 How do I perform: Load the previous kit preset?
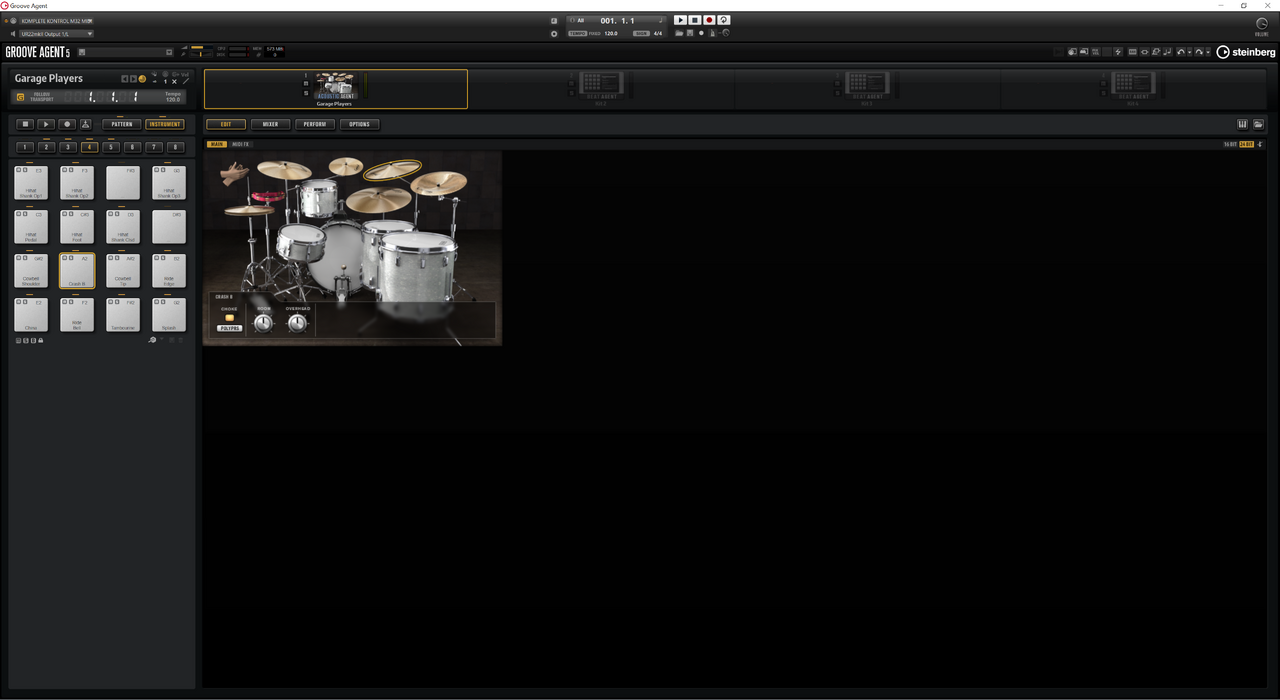(125, 79)
